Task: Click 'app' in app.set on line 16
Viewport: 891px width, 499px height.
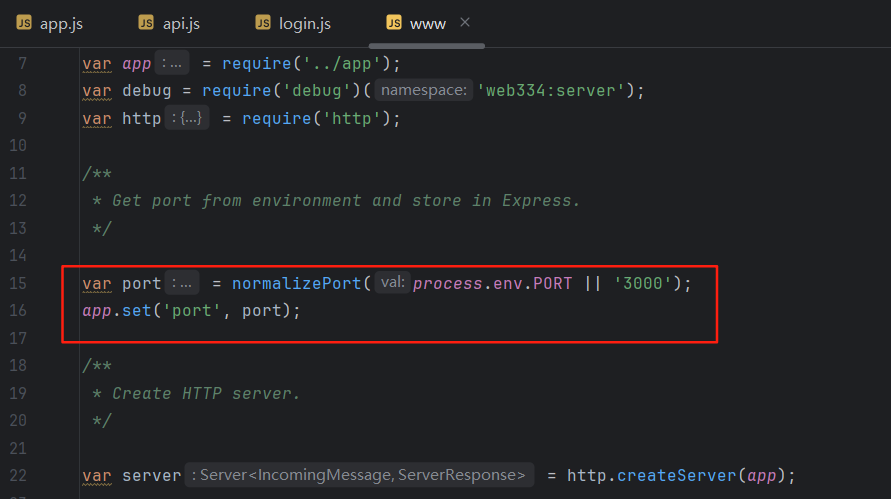Action: tap(97, 311)
